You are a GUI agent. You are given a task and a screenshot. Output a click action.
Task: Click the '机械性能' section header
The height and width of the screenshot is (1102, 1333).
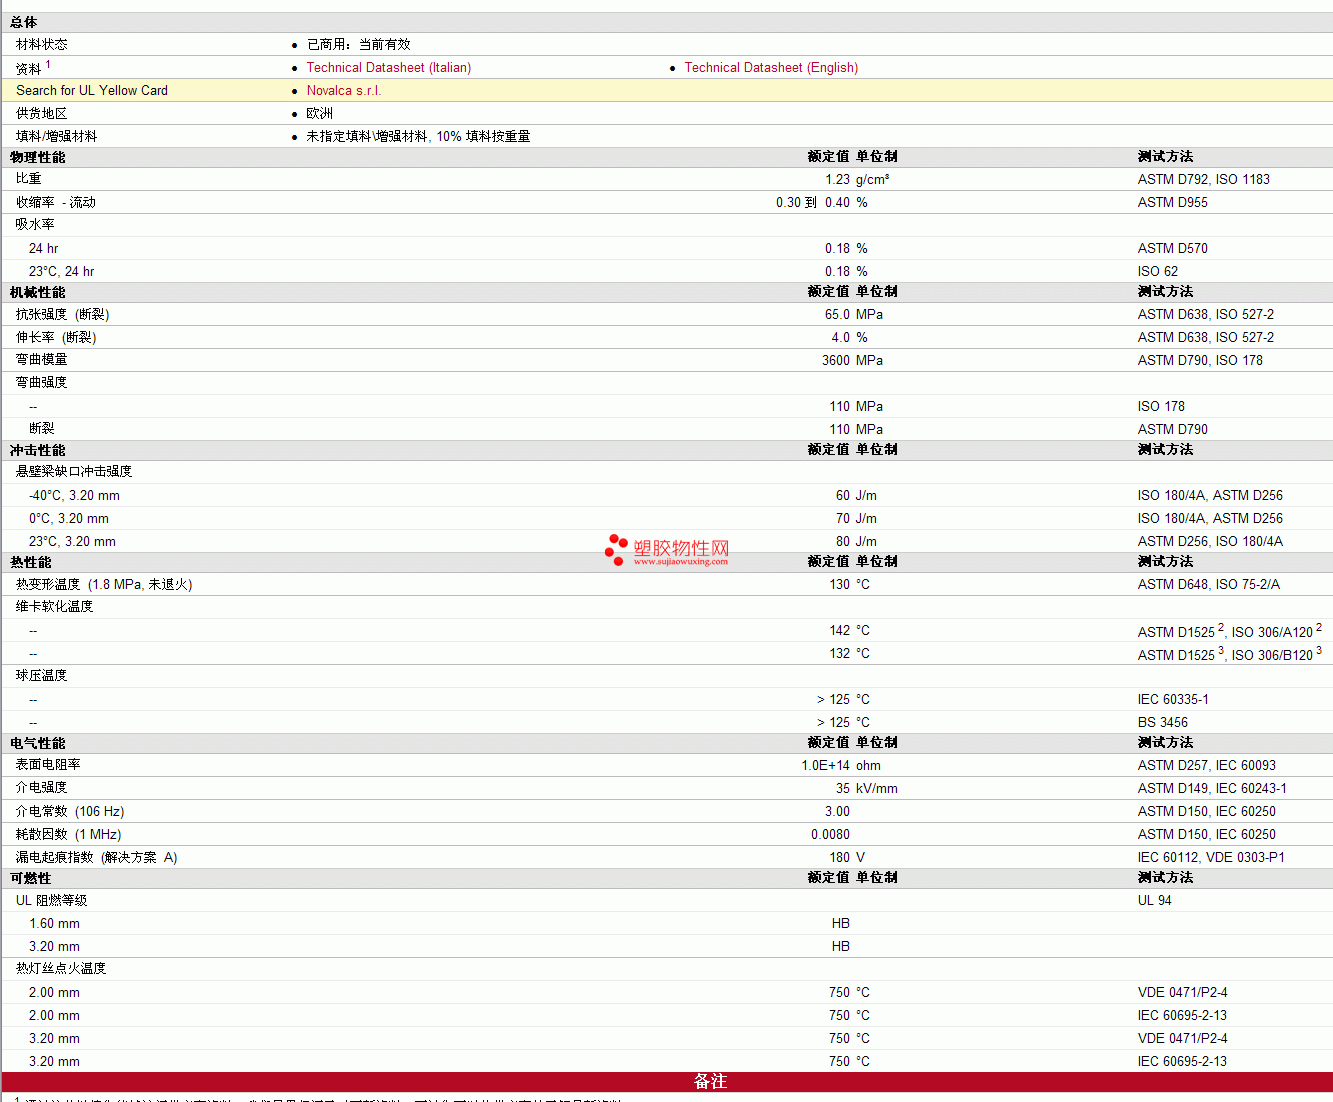click(38, 293)
